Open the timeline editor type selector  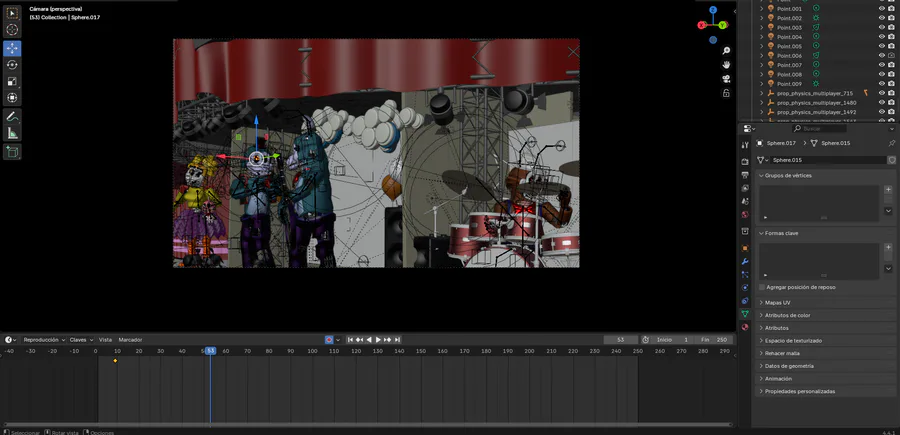pyautogui.click(x=10, y=340)
